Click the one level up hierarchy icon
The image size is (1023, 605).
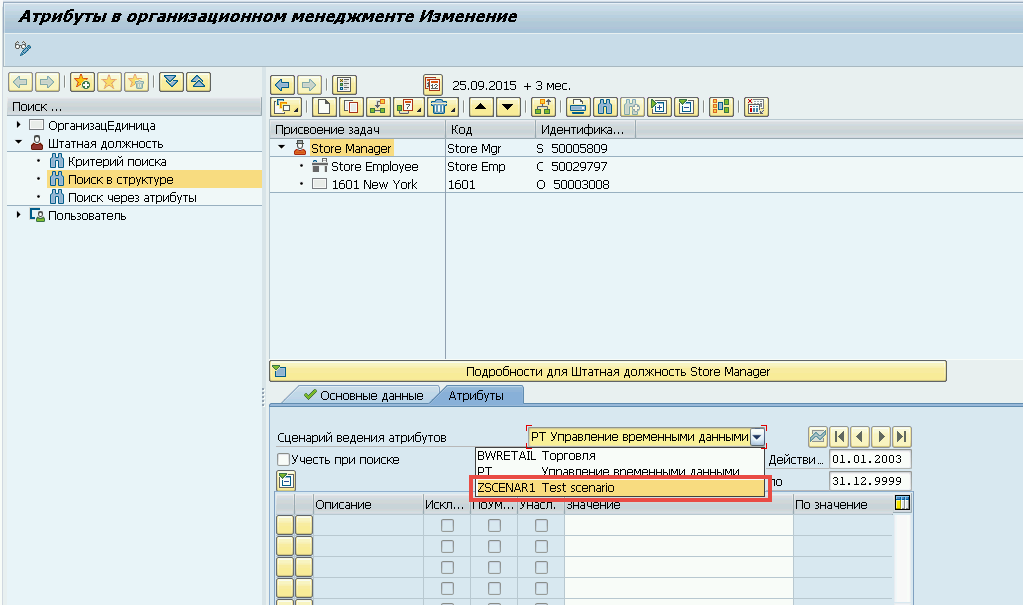[543, 106]
